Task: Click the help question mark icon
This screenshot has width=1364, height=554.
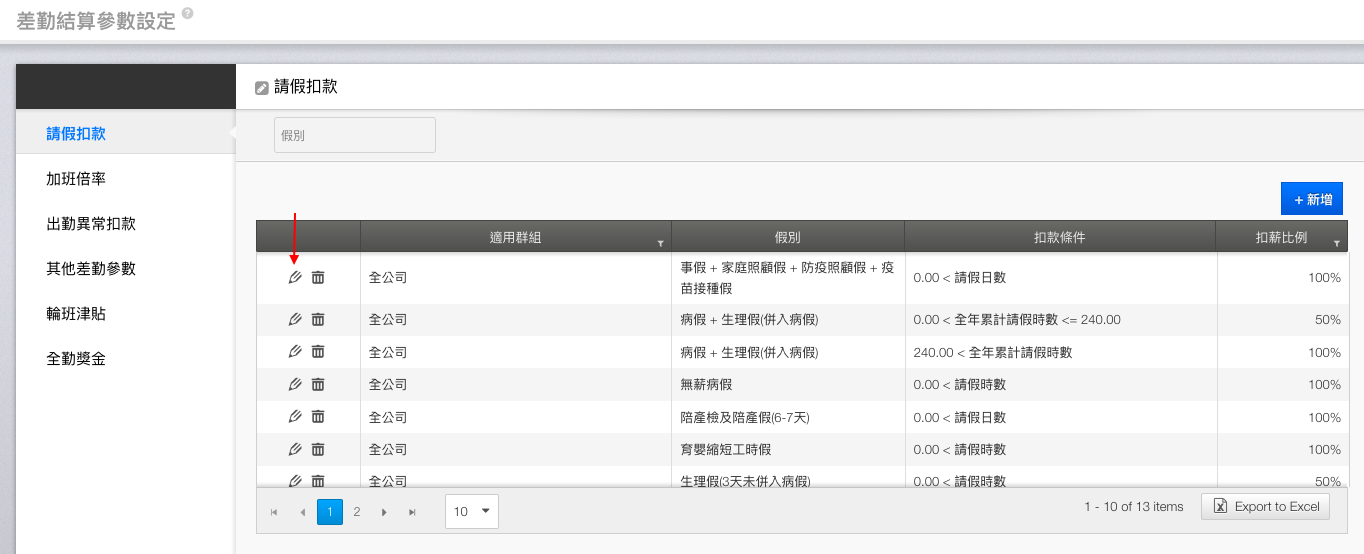Action: coord(188,14)
